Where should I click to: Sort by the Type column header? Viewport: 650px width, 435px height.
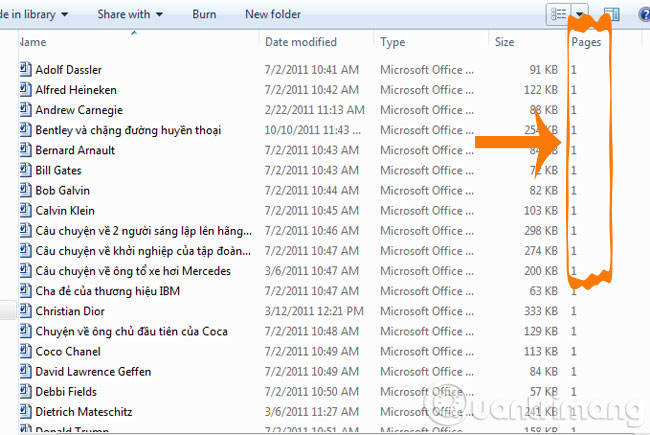click(393, 42)
